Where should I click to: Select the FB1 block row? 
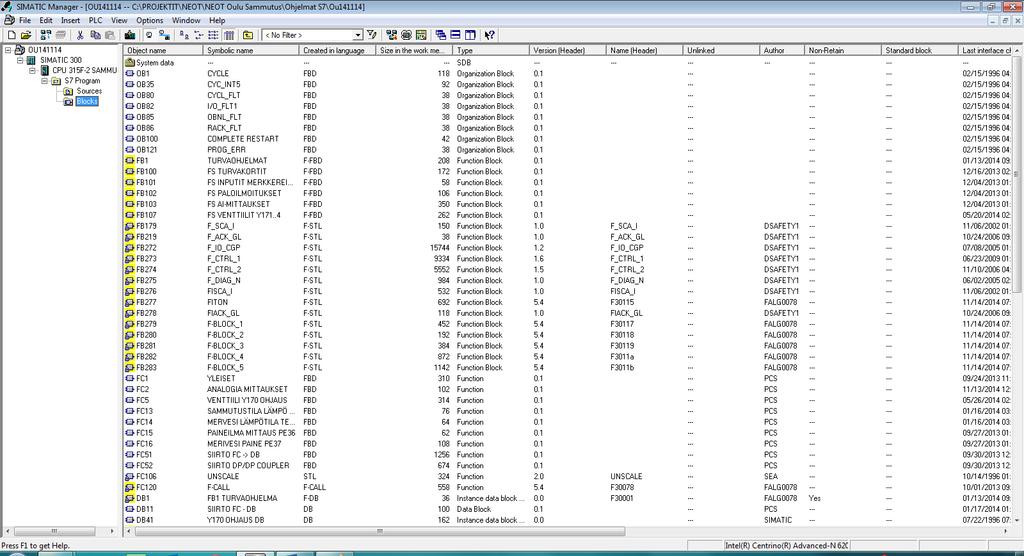coord(568,161)
